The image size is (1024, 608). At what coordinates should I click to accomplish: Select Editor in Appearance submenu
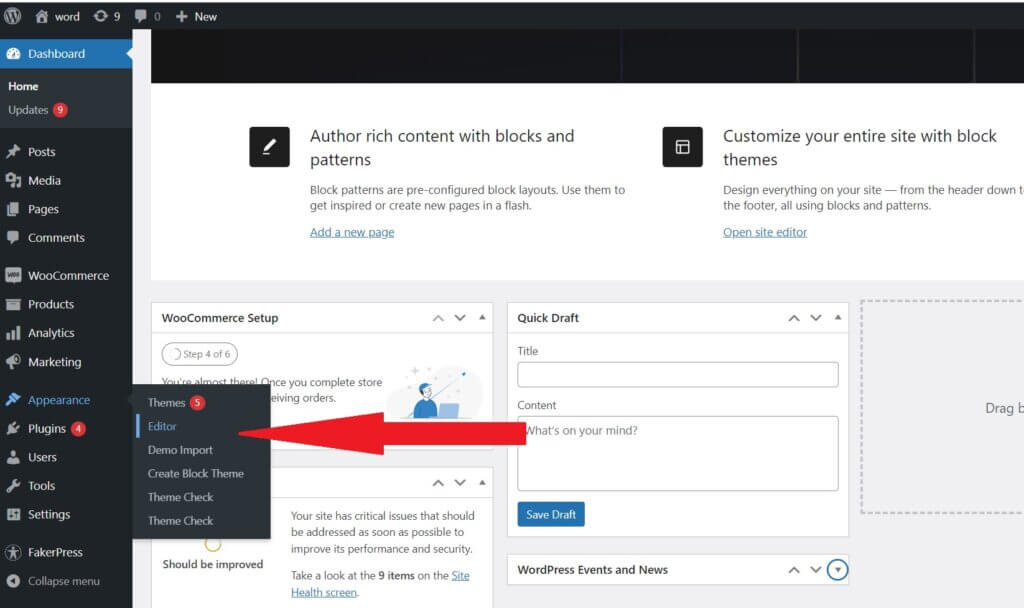click(x=162, y=426)
